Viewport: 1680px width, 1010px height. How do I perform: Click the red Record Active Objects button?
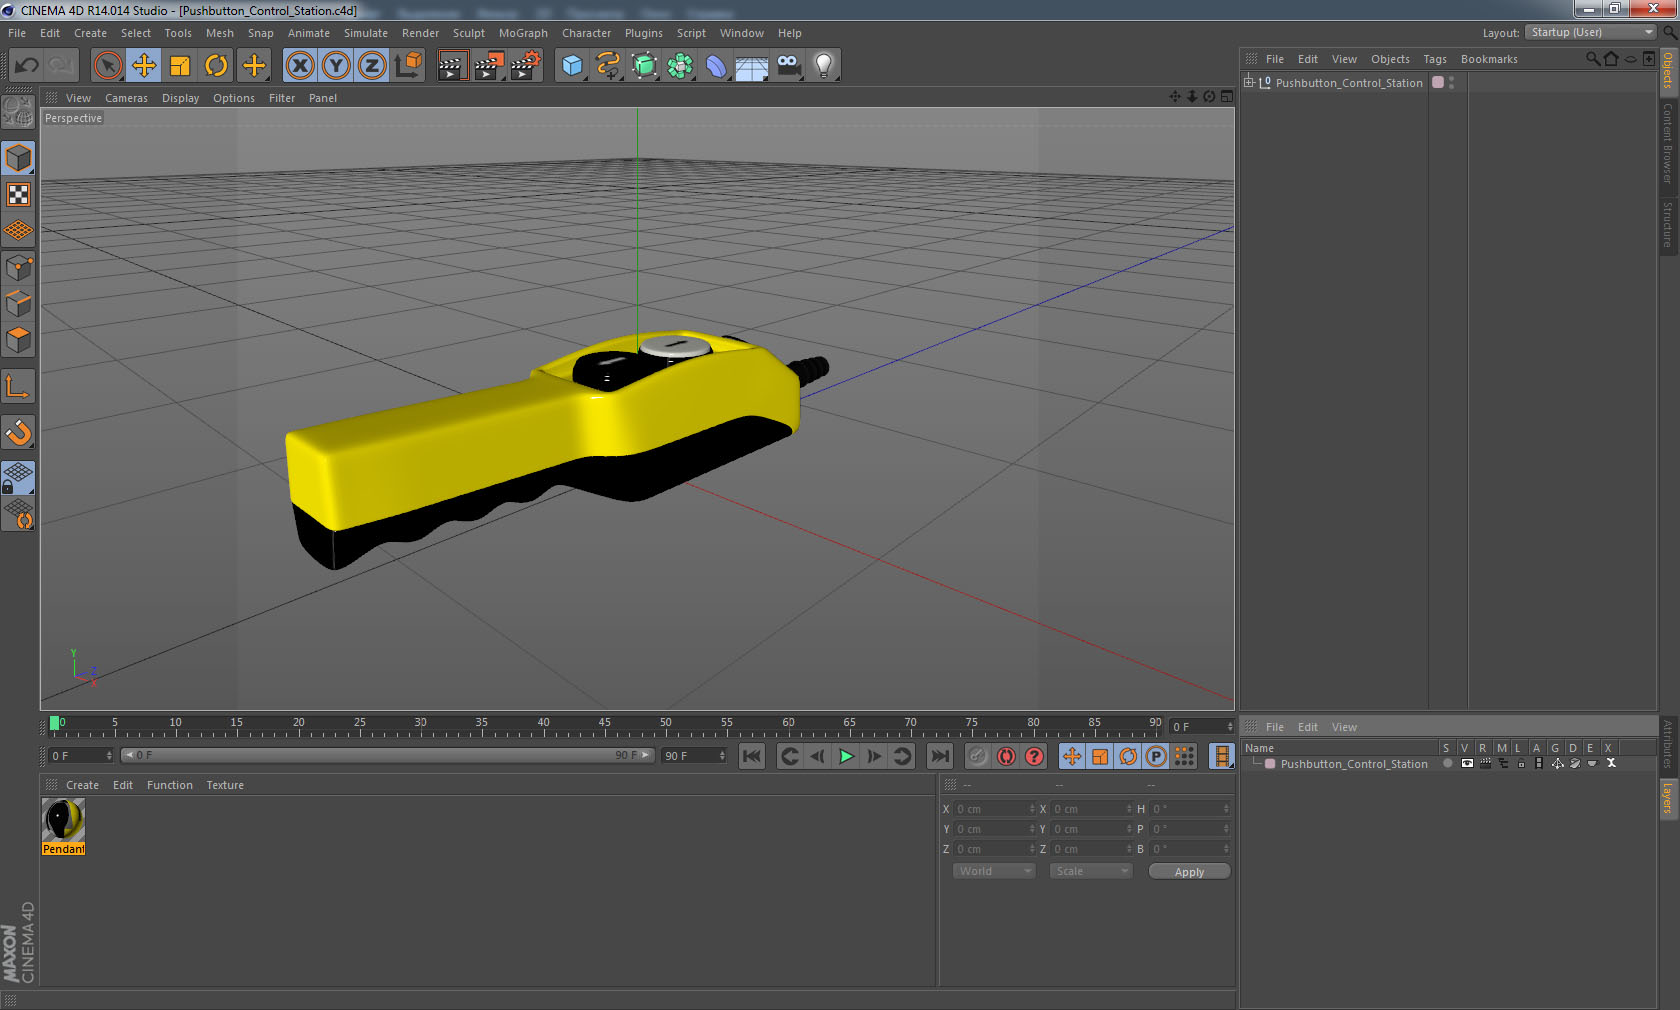click(1006, 756)
